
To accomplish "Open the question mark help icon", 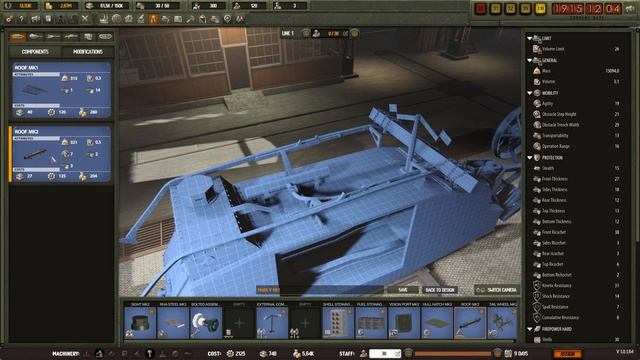I will click(x=21, y=19).
